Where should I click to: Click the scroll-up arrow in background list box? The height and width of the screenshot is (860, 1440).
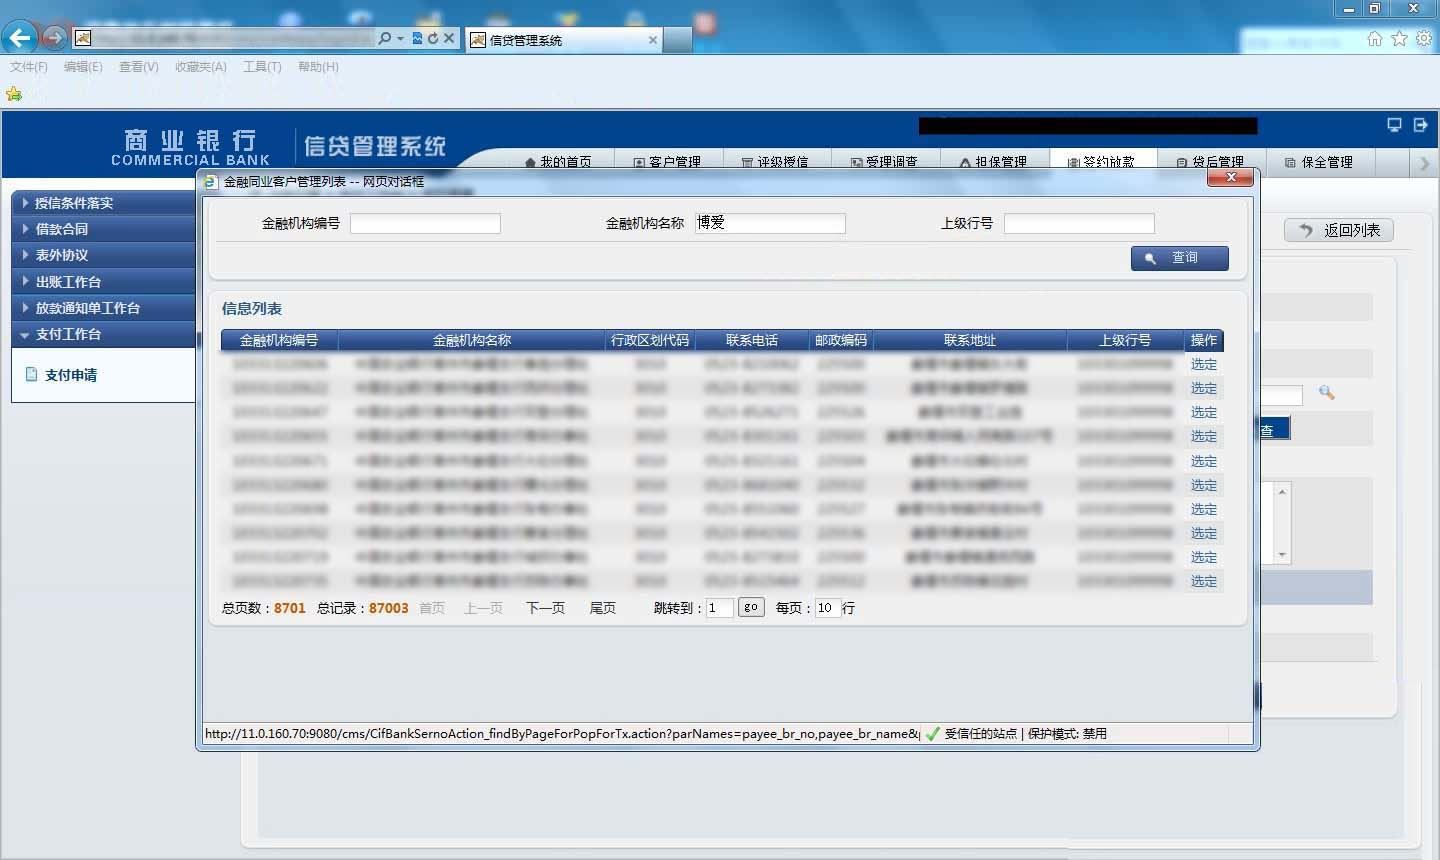point(1282,492)
